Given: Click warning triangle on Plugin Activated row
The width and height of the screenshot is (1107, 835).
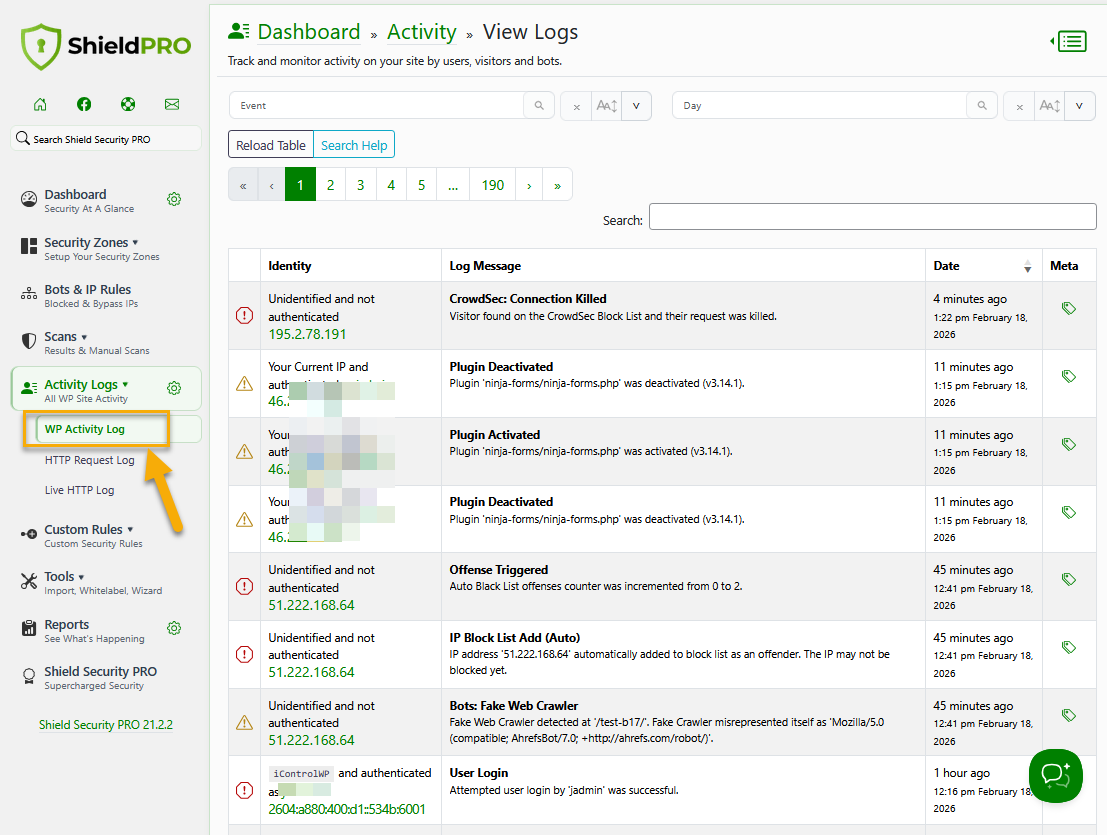Looking at the screenshot, I should [244, 452].
